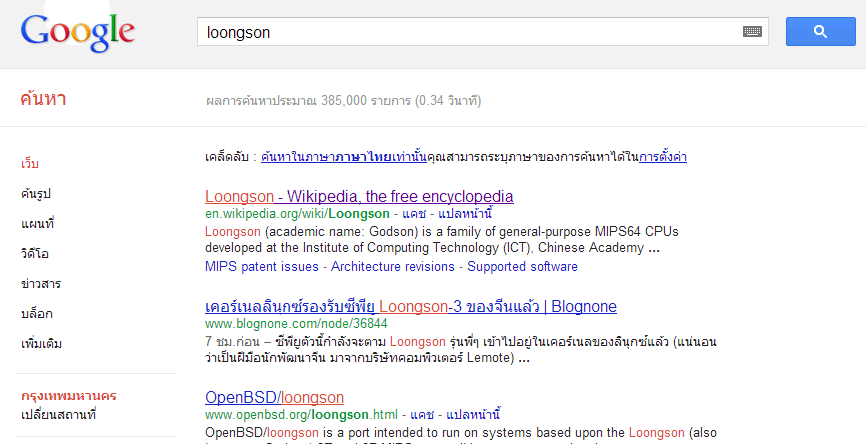The width and height of the screenshot is (866, 444).
Task: Open the Blognone Loongson-3 result title
Action: click(411, 306)
